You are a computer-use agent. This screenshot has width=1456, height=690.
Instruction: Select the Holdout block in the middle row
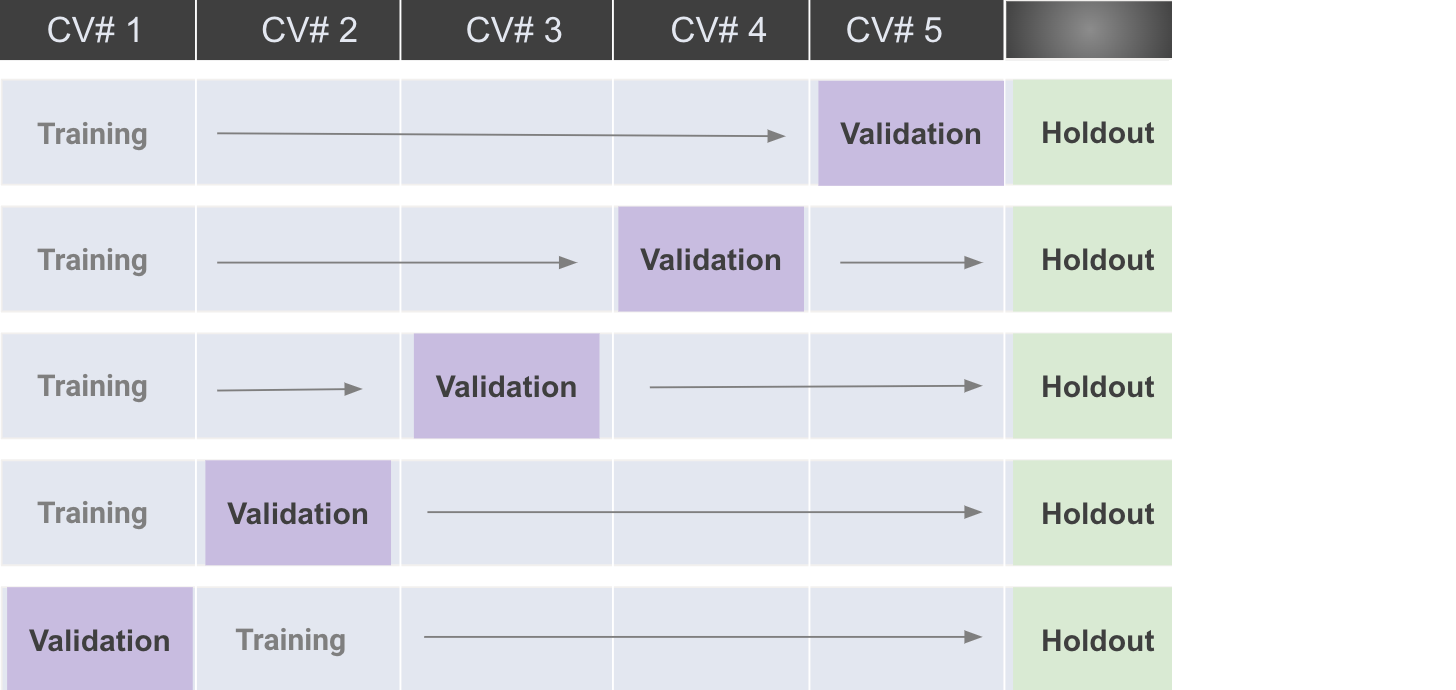1097,387
